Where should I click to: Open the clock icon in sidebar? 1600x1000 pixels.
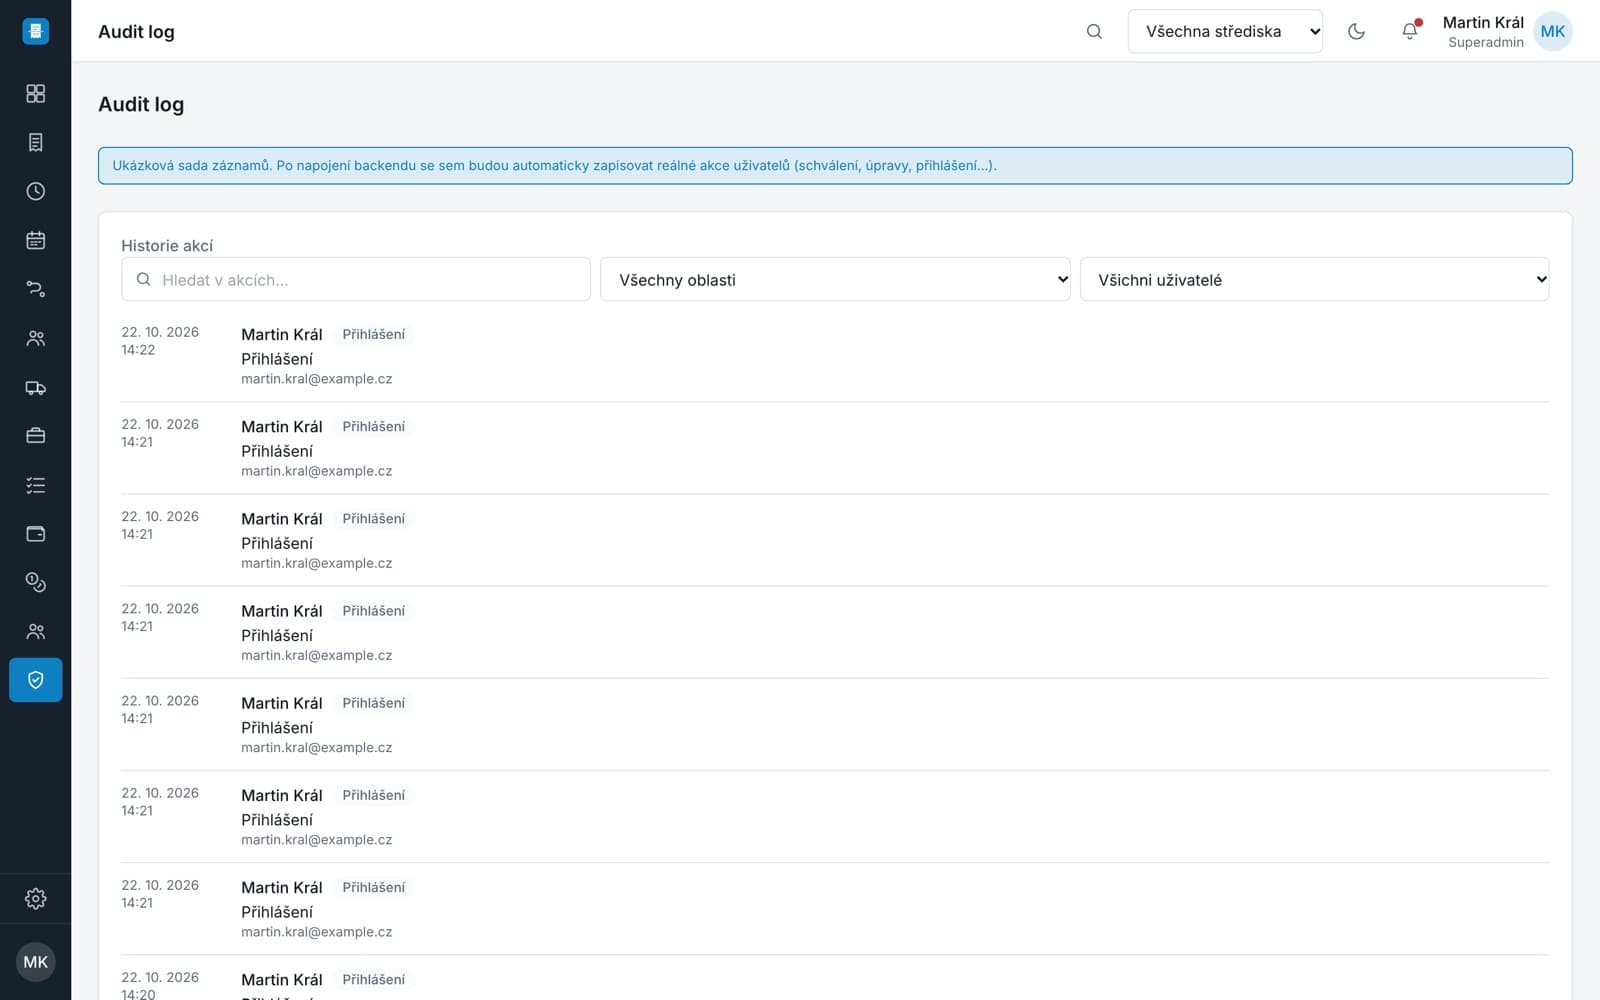tap(36, 191)
